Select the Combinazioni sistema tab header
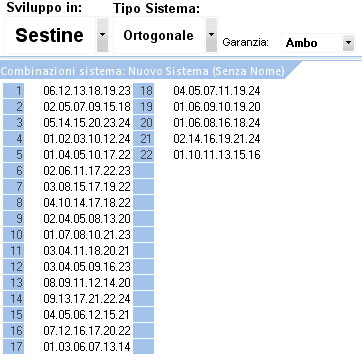Viewport: 362px width, 363px height. tap(143, 71)
